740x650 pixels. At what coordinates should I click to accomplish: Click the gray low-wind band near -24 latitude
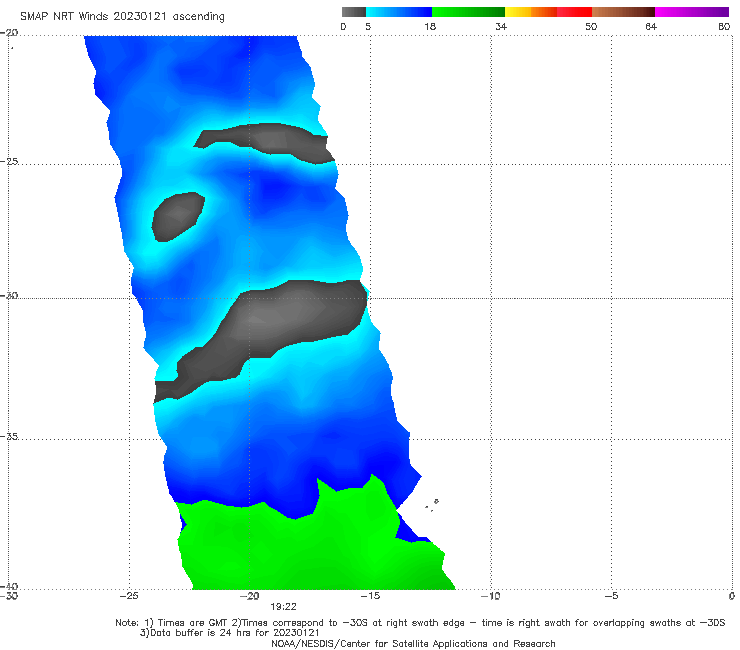tap(269, 142)
